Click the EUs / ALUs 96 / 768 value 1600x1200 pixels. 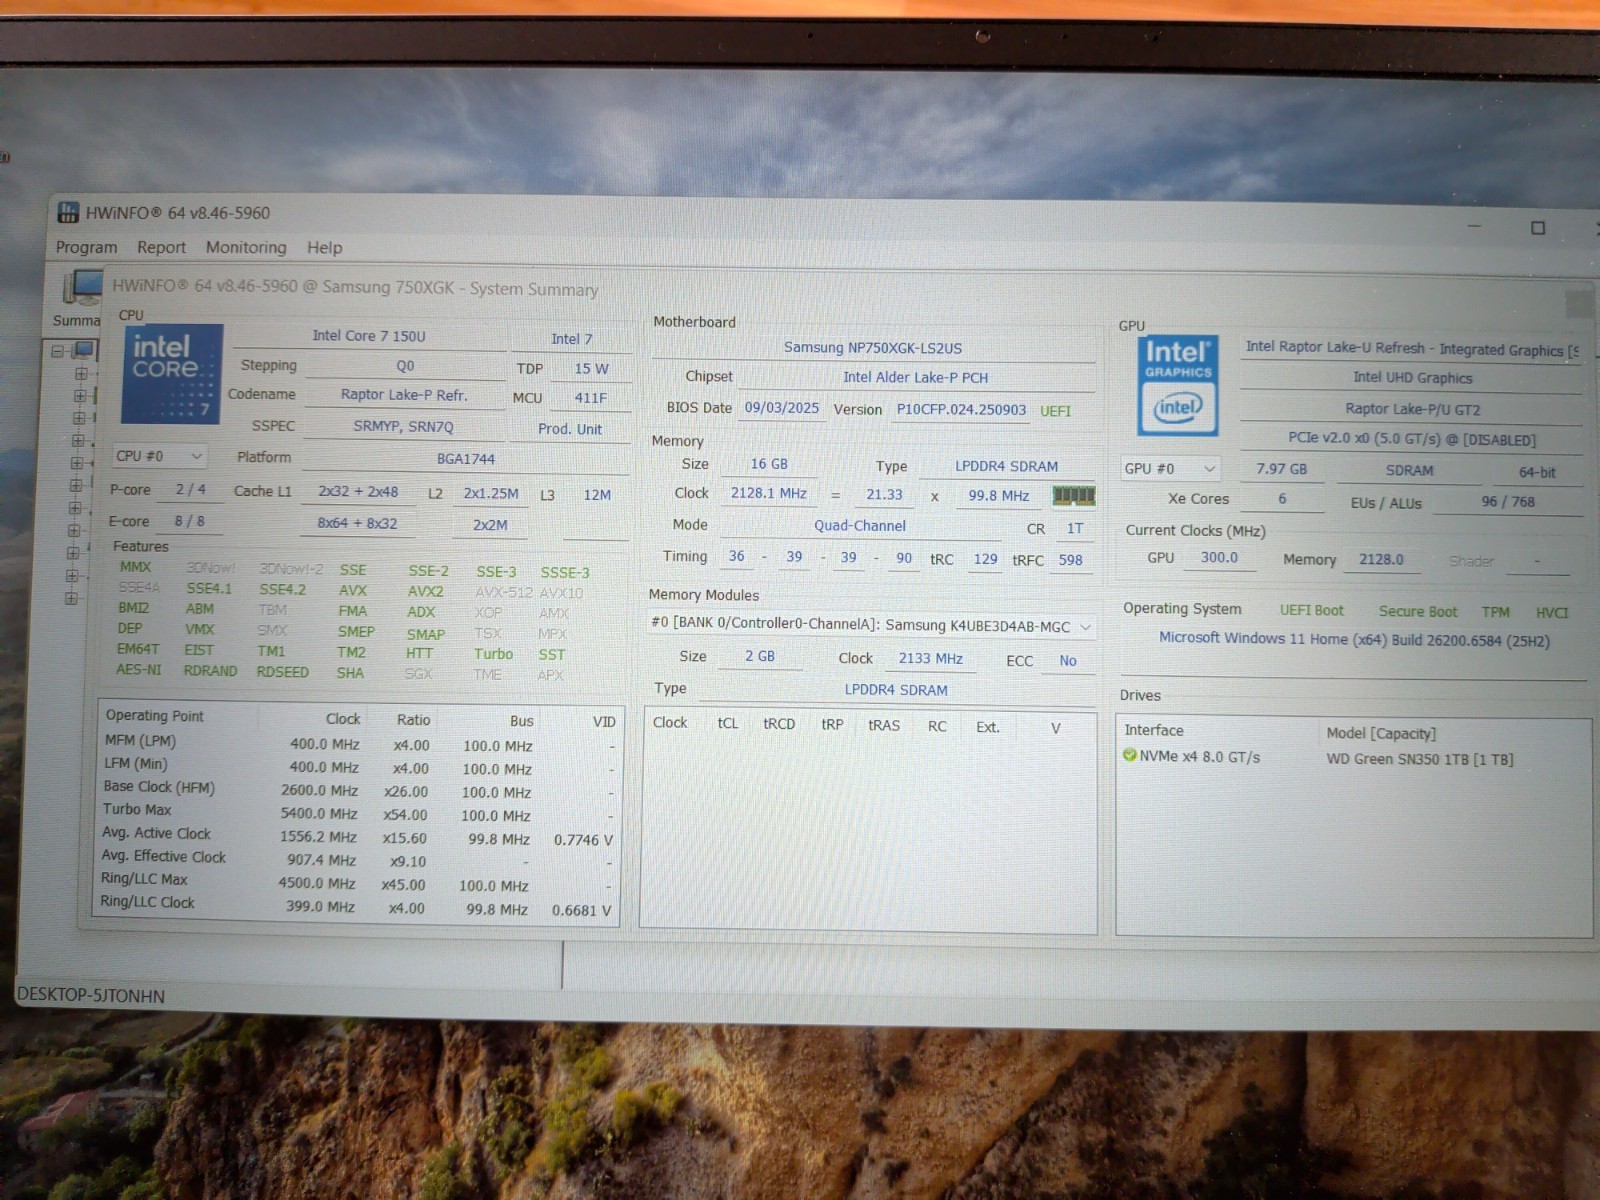click(x=1508, y=502)
